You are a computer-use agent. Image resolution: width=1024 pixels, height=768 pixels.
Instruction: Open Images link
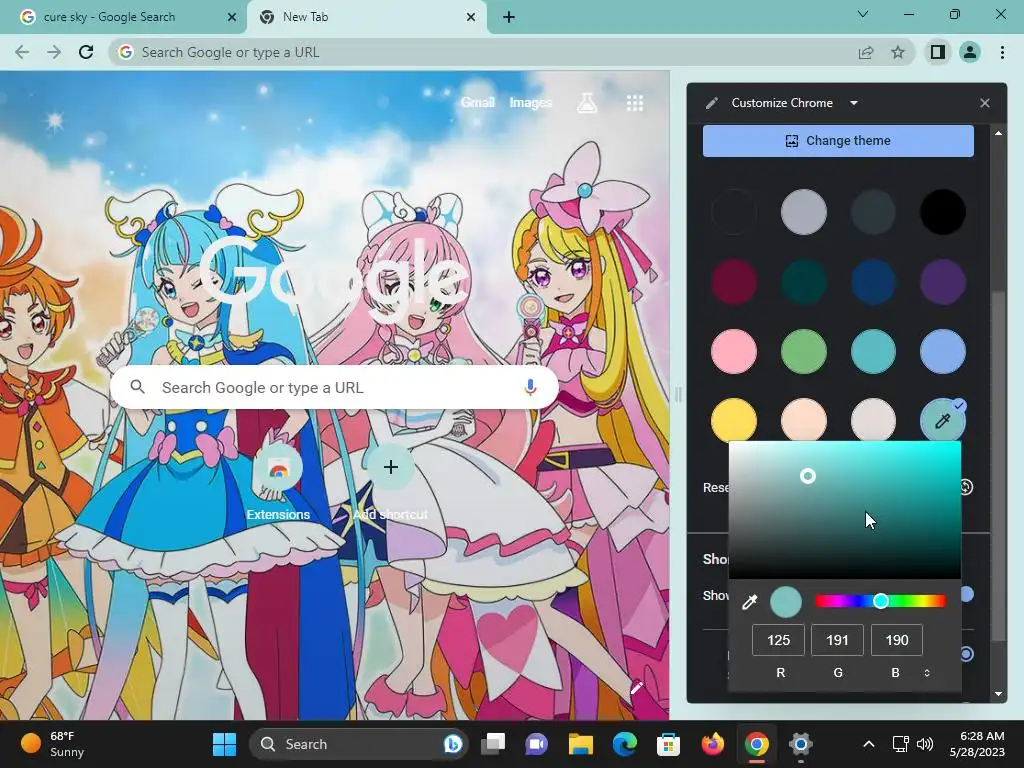[530, 103]
